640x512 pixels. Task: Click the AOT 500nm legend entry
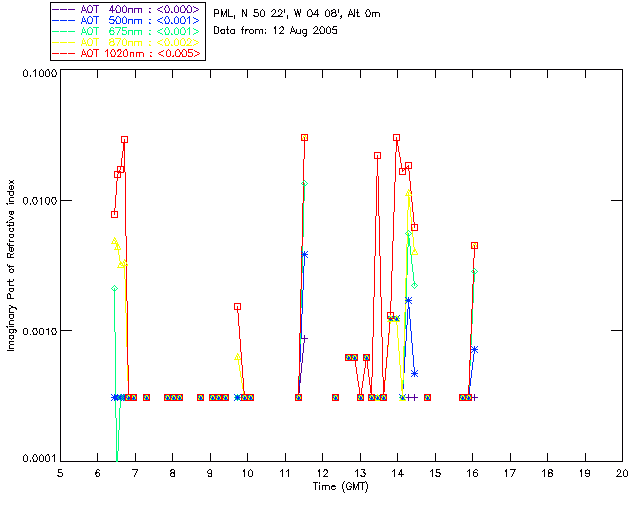click(x=127, y=20)
